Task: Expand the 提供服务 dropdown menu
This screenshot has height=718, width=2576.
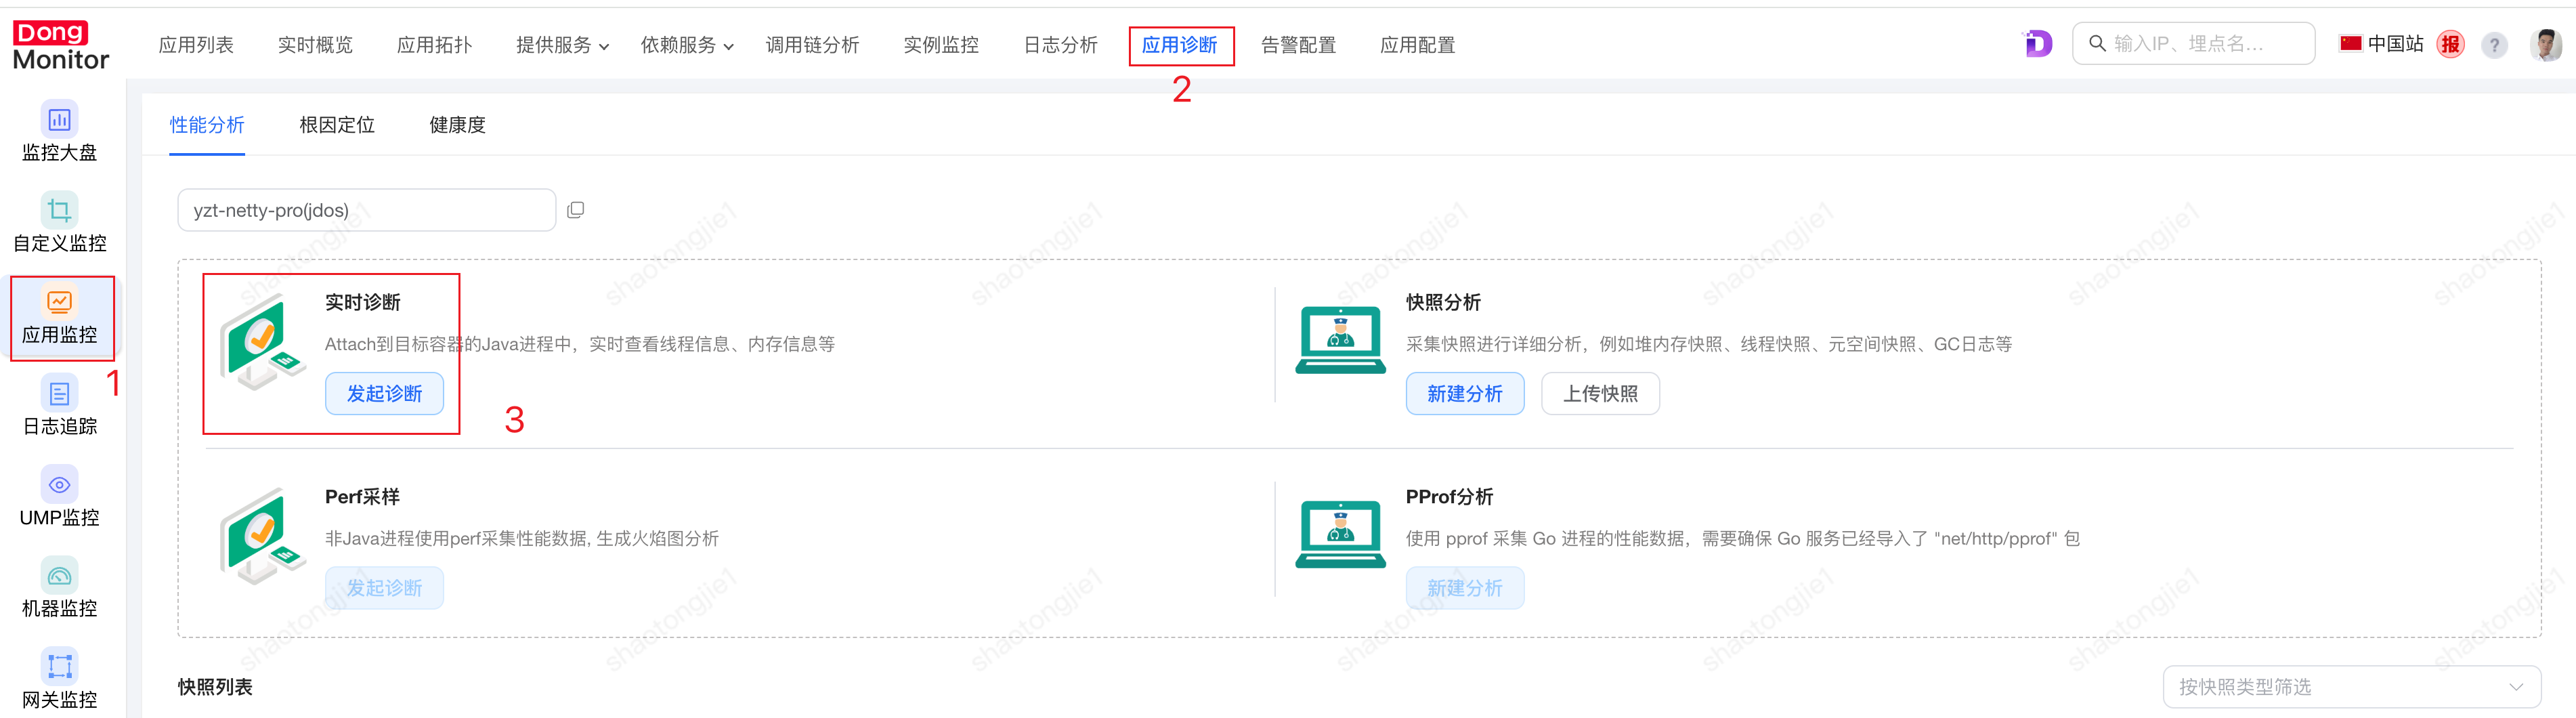Action: pyautogui.click(x=562, y=45)
